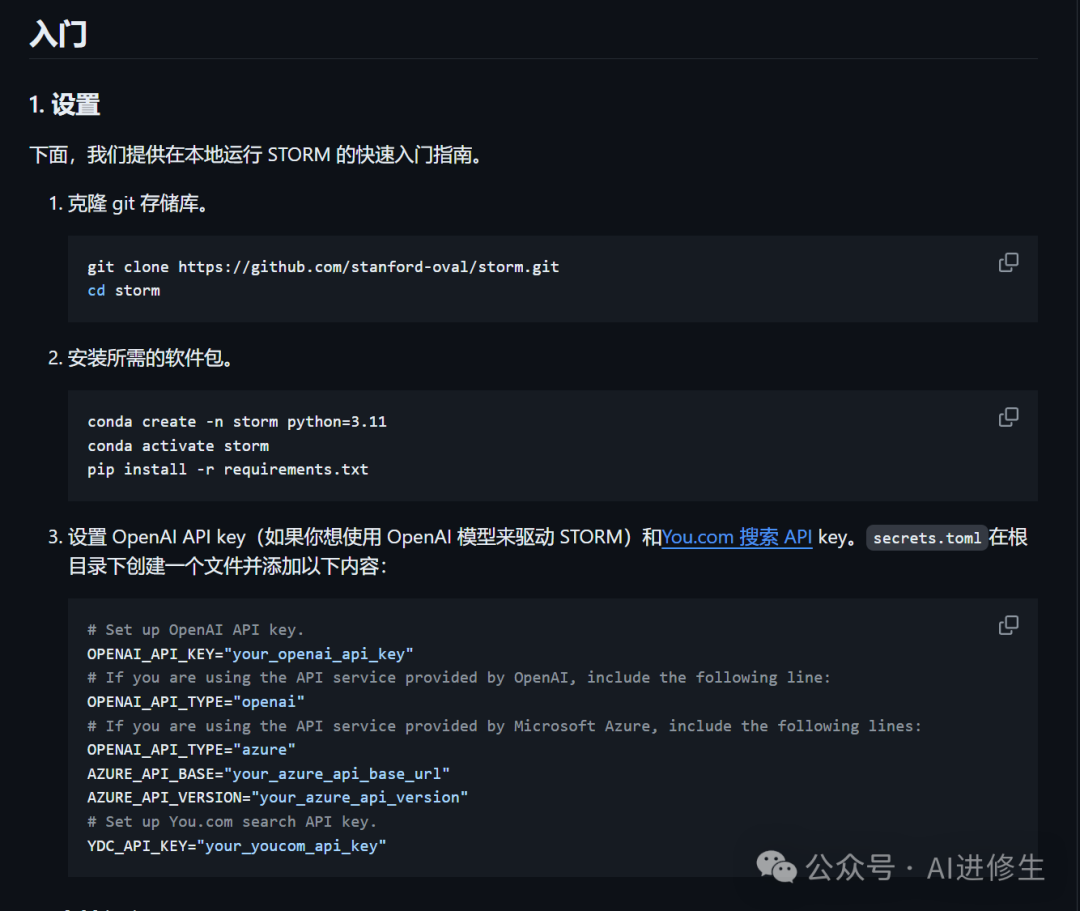Click the Microsoft Azure comment line
Image resolution: width=1080 pixels, height=911 pixels.
(x=504, y=726)
